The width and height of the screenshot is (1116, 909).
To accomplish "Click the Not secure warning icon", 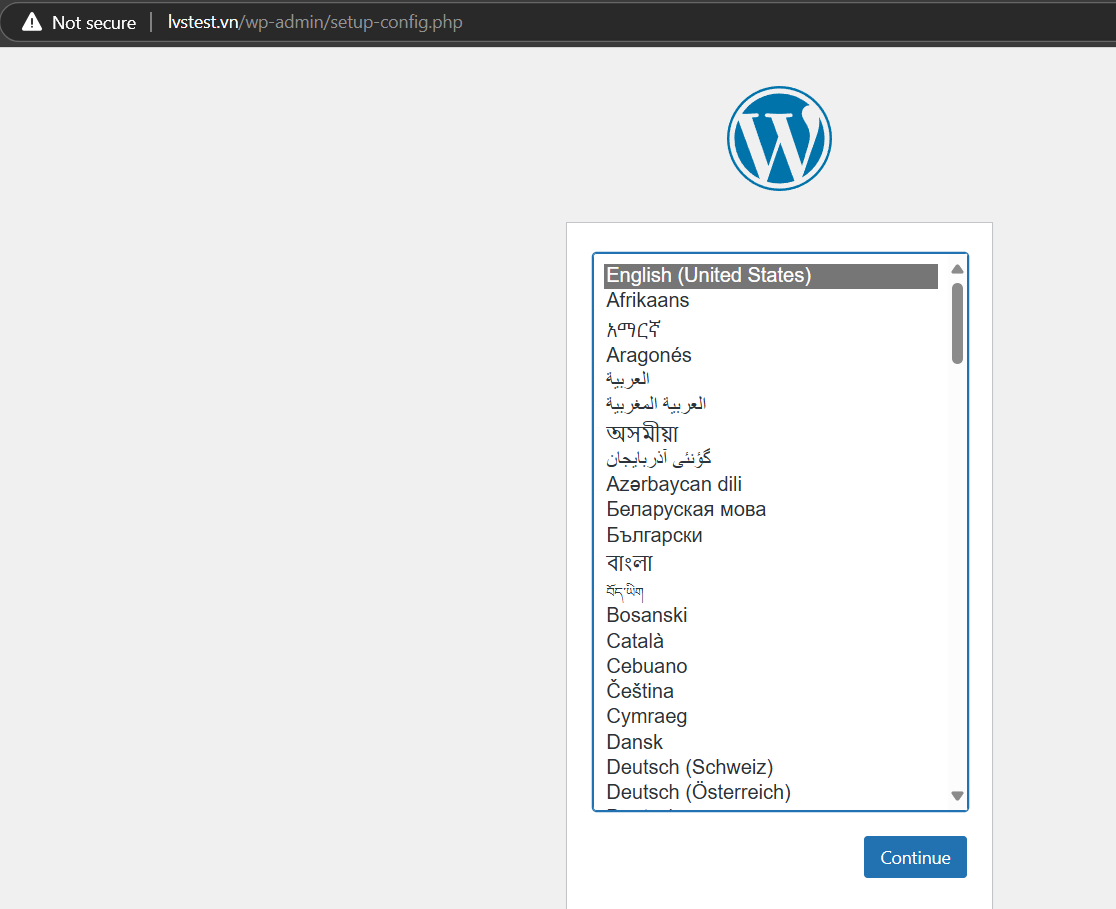I will [x=32, y=22].
